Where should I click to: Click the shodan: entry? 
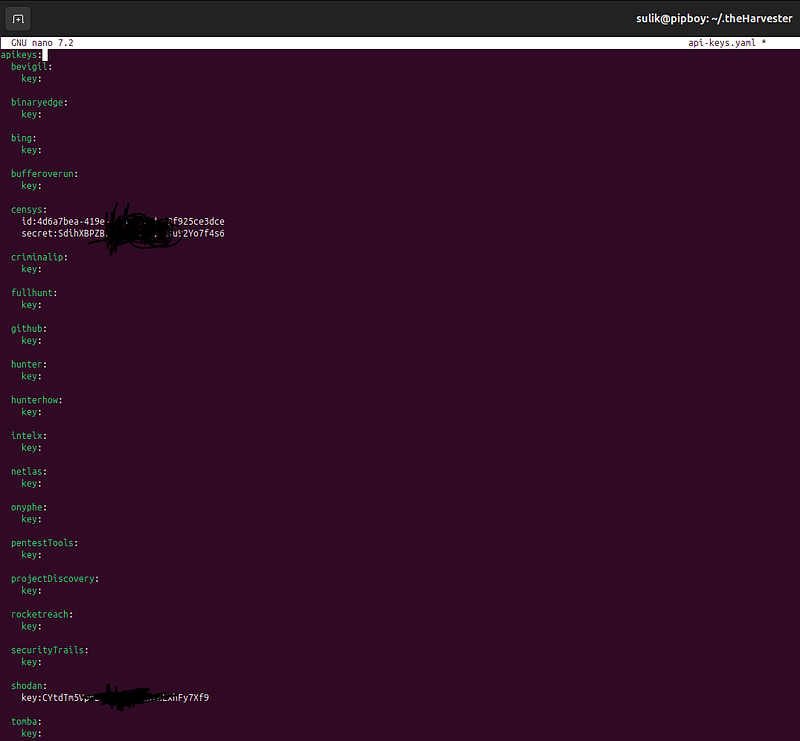pyautogui.click(x=29, y=685)
